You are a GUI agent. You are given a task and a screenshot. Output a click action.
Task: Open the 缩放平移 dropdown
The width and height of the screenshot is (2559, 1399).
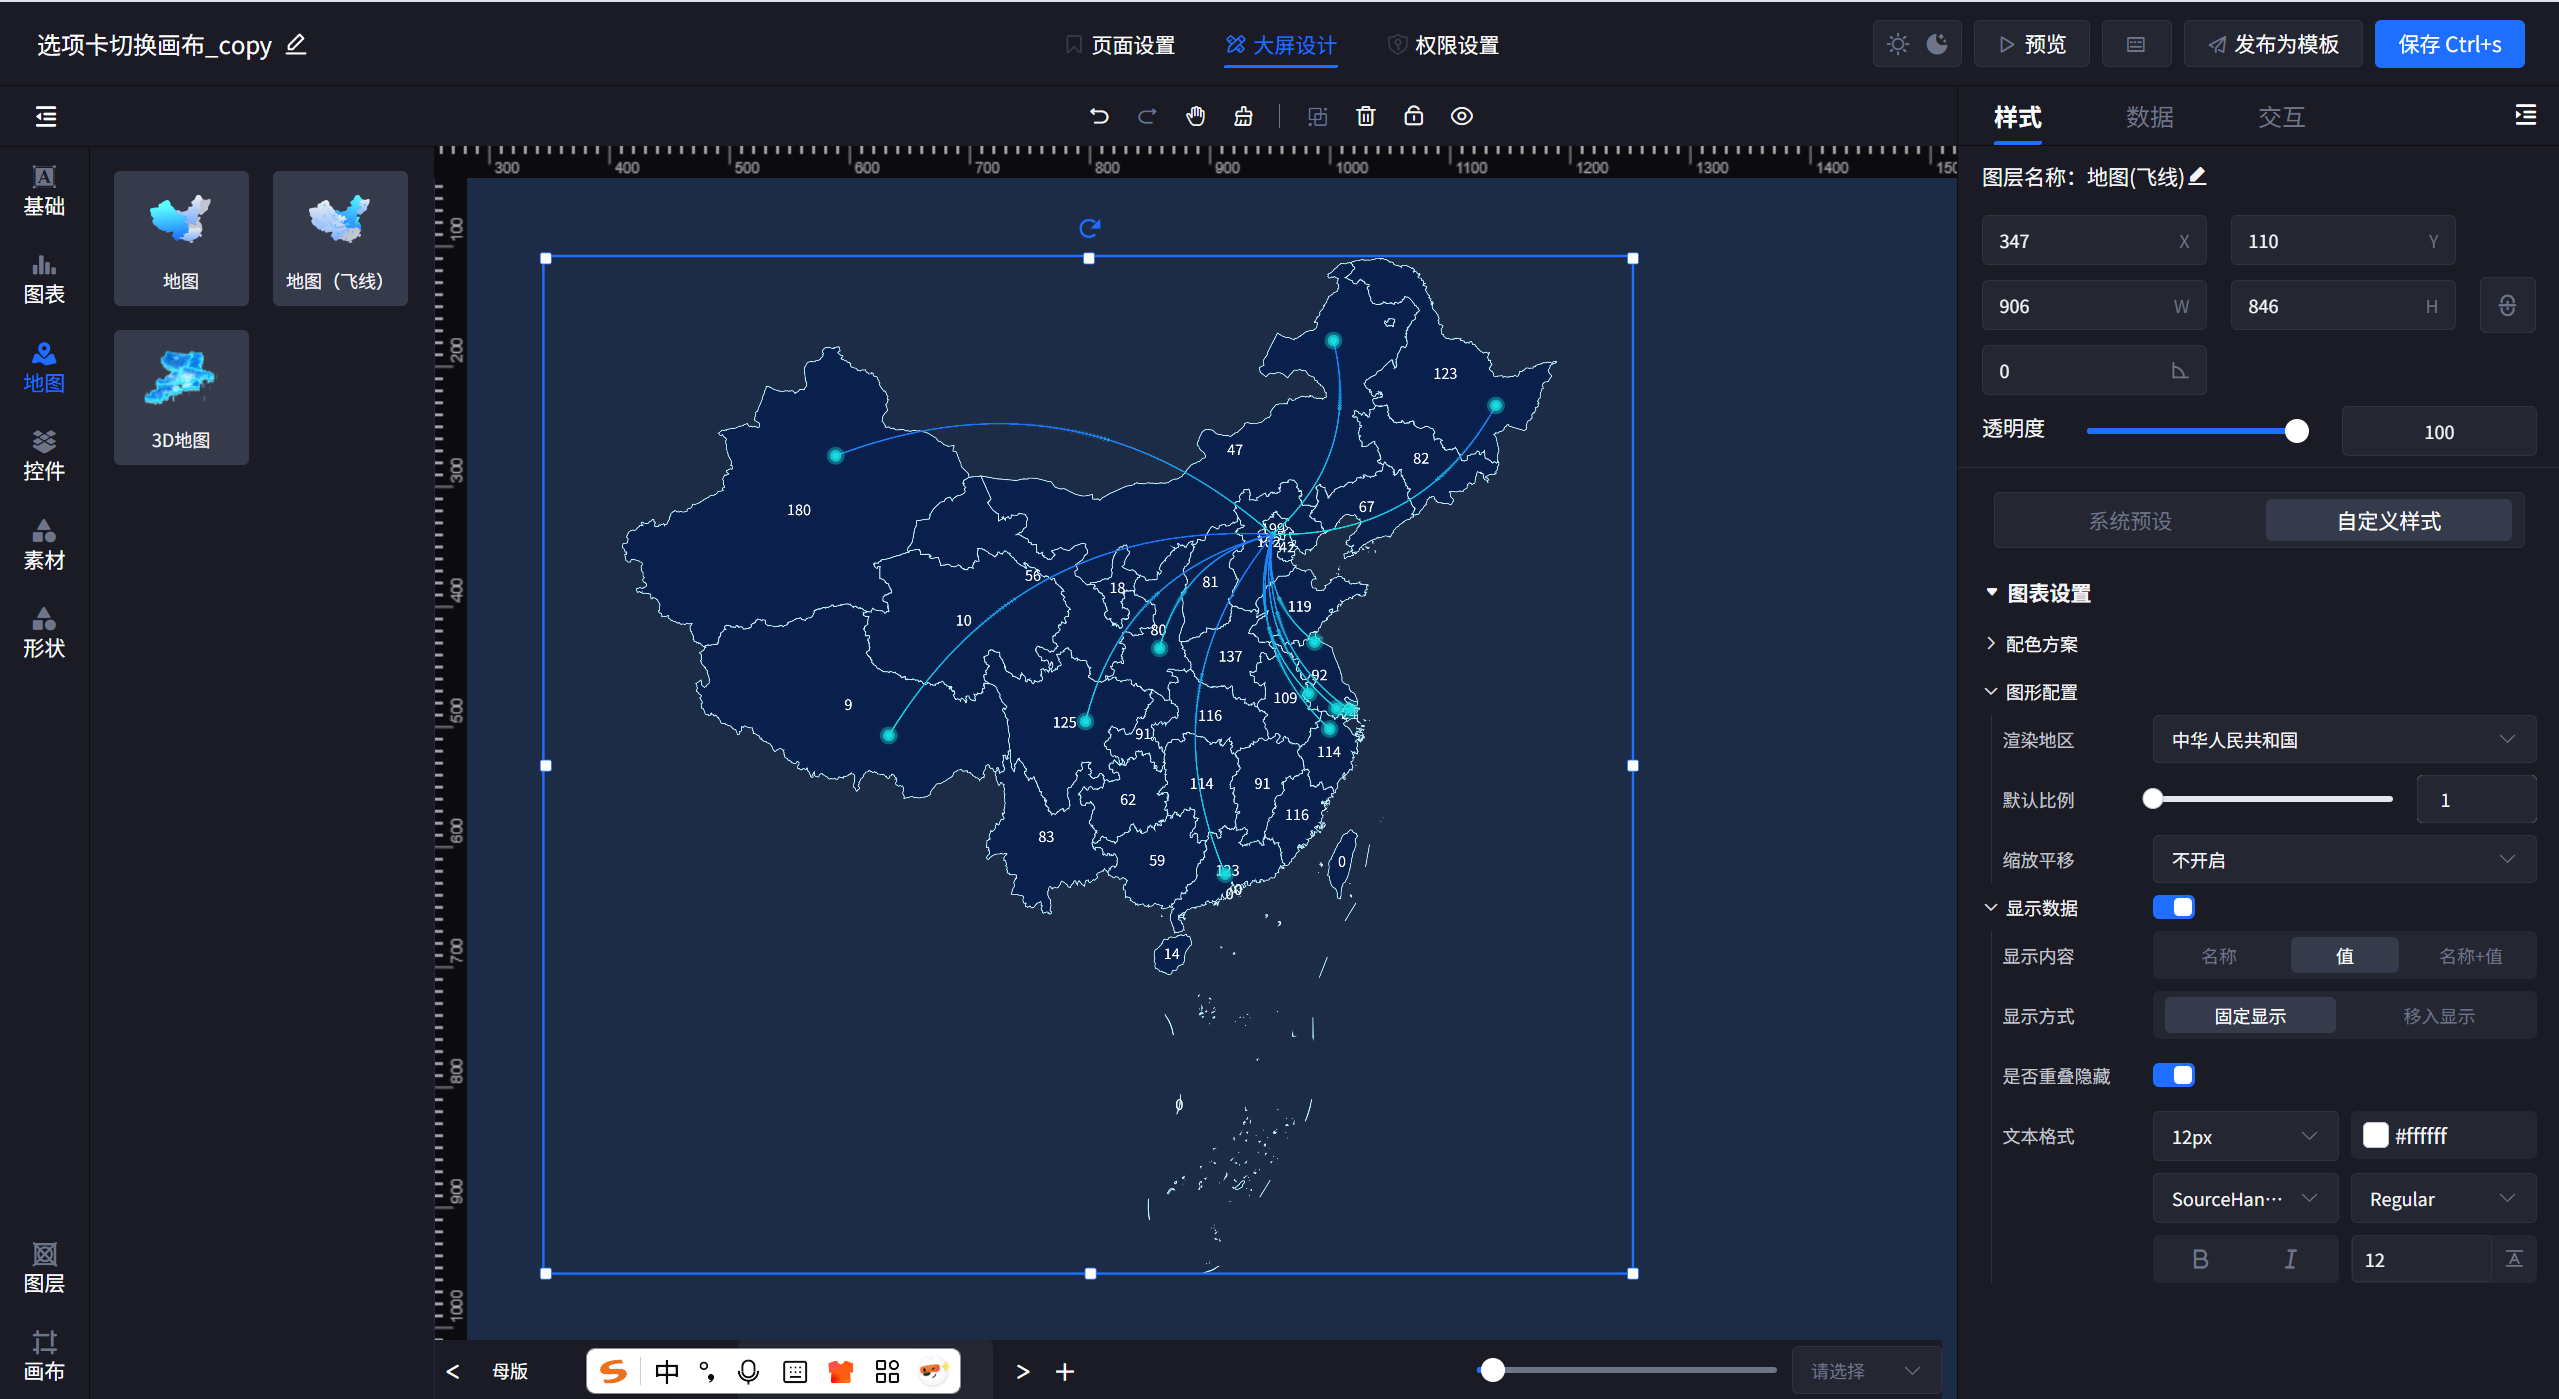click(x=2343, y=860)
